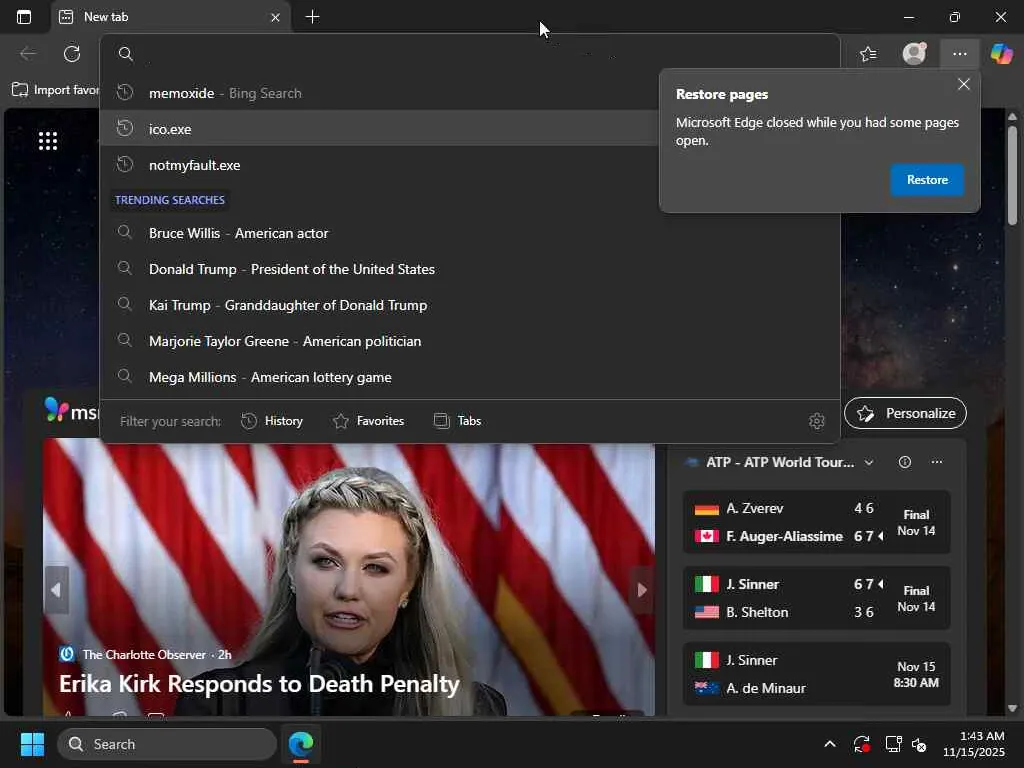Open Sinner vs Shelton match card
Viewport: 1024px width, 768px height.
(x=816, y=598)
